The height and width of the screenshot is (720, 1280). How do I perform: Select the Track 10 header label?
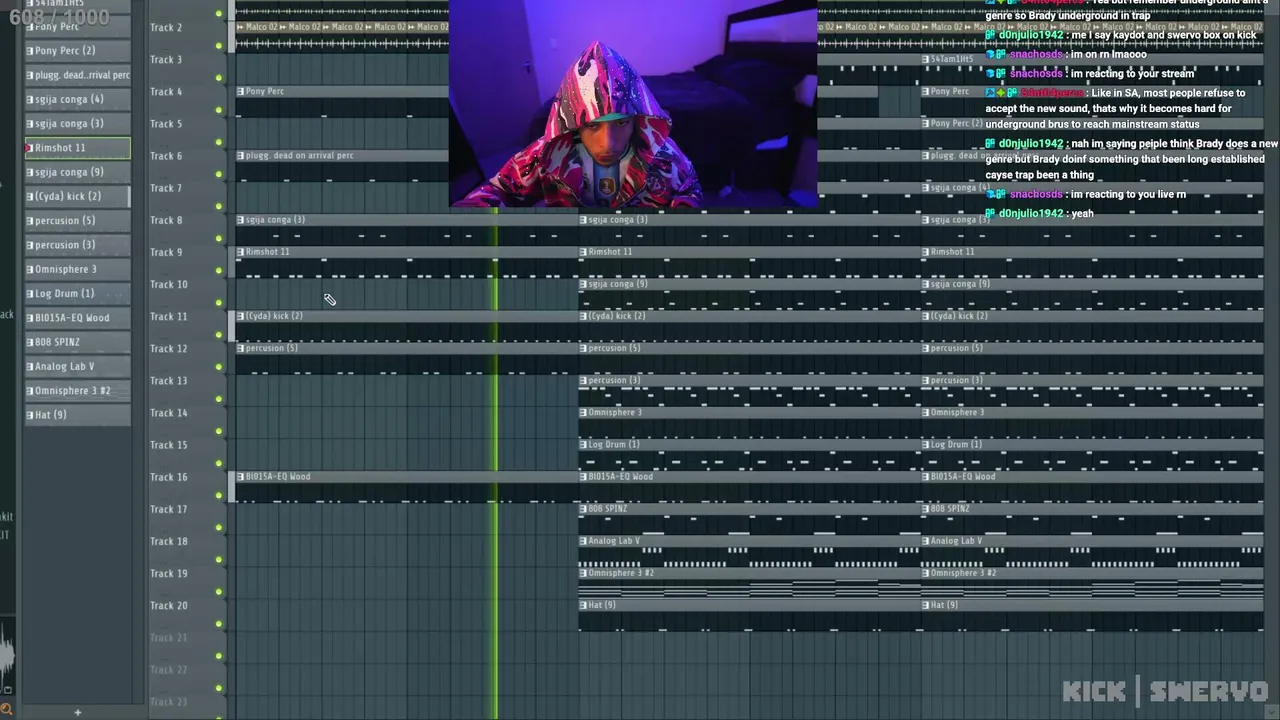(x=168, y=284)
